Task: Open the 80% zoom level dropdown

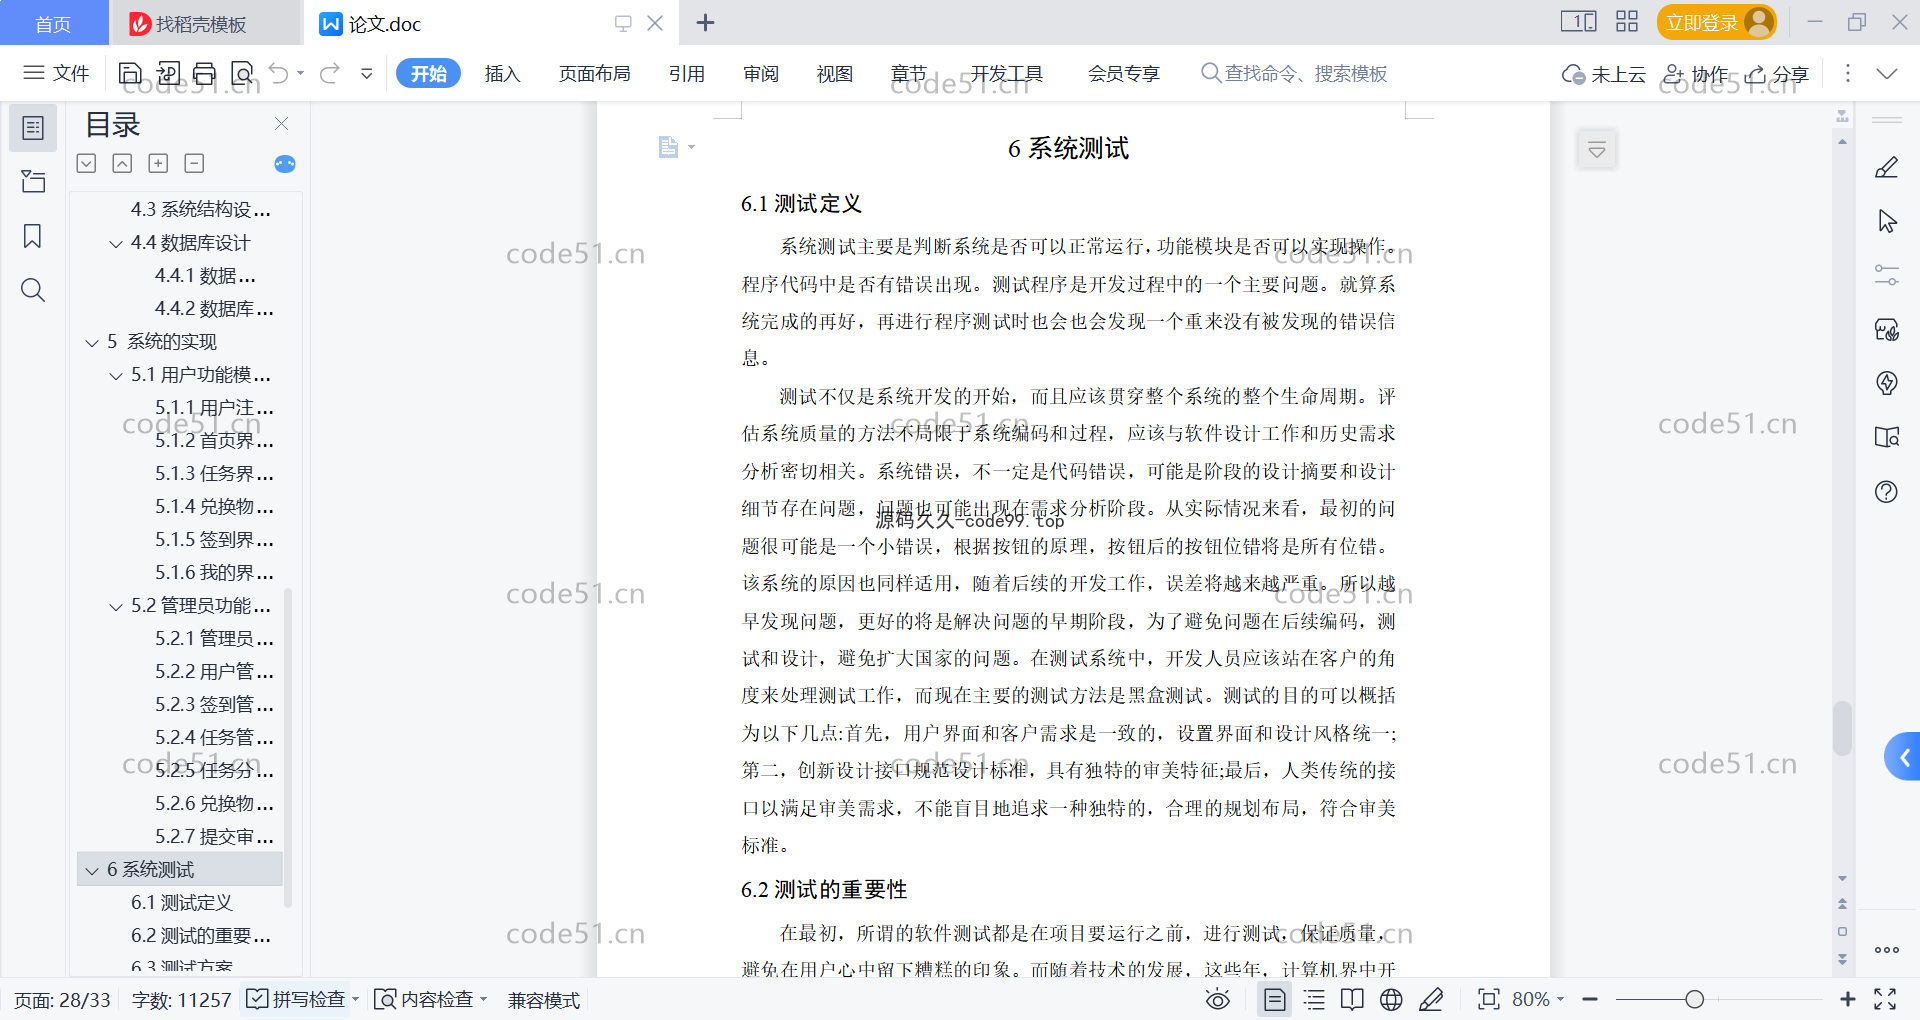Action: [1538, 999]
